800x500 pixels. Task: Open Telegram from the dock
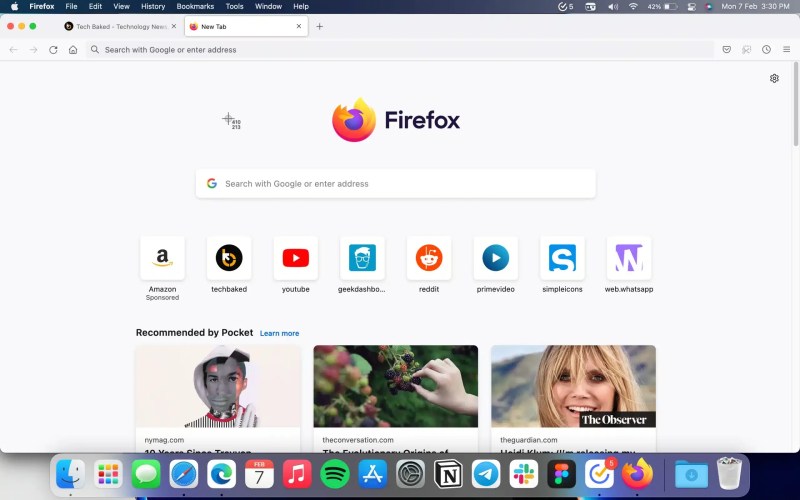pyautogui.click(x=486, y=474)
